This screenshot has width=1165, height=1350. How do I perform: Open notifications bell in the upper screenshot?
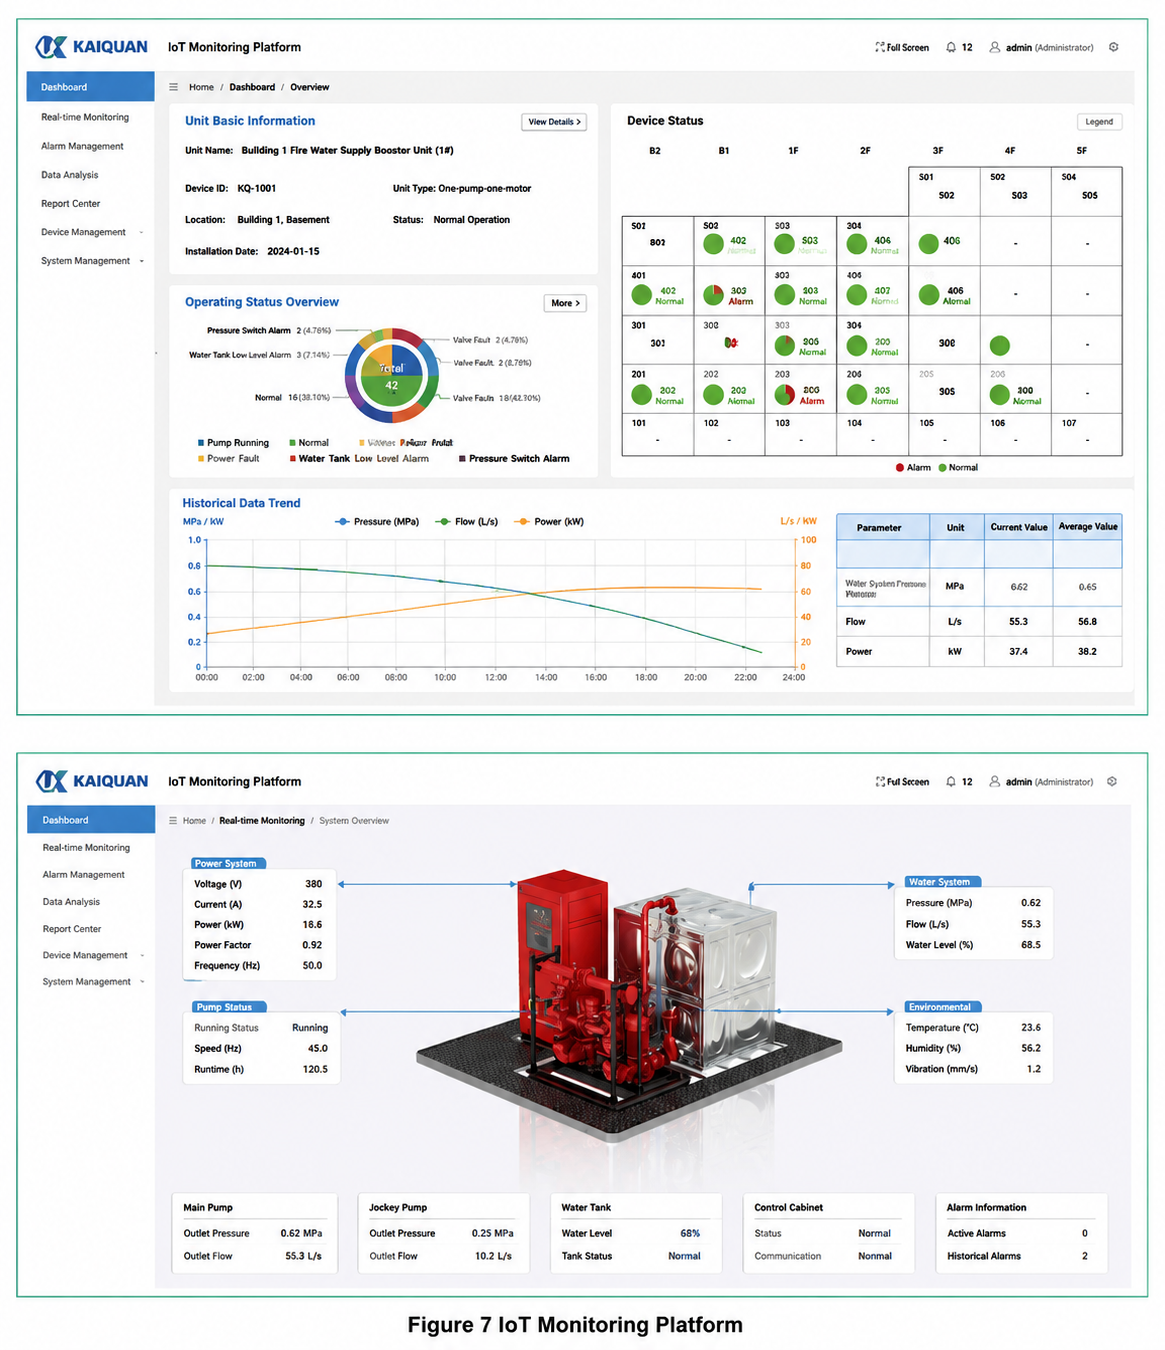click(x=951, y=47)
